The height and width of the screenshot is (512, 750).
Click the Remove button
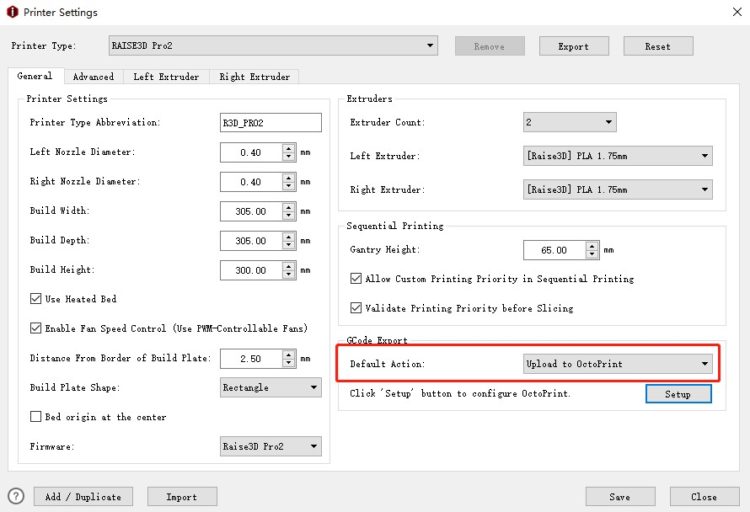(x=489, y=46)
